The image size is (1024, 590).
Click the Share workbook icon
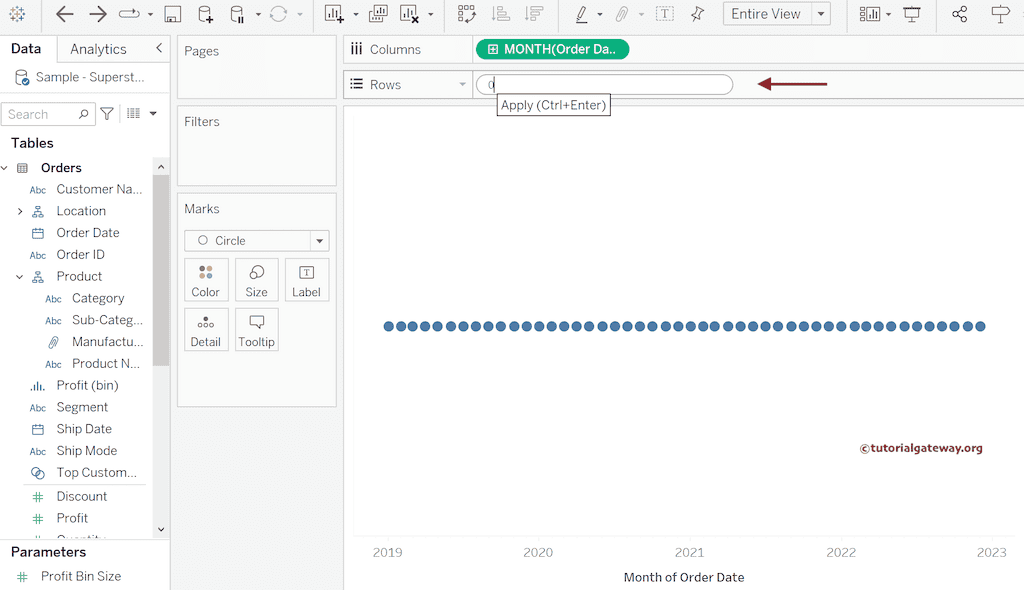[x=960, y=14]
